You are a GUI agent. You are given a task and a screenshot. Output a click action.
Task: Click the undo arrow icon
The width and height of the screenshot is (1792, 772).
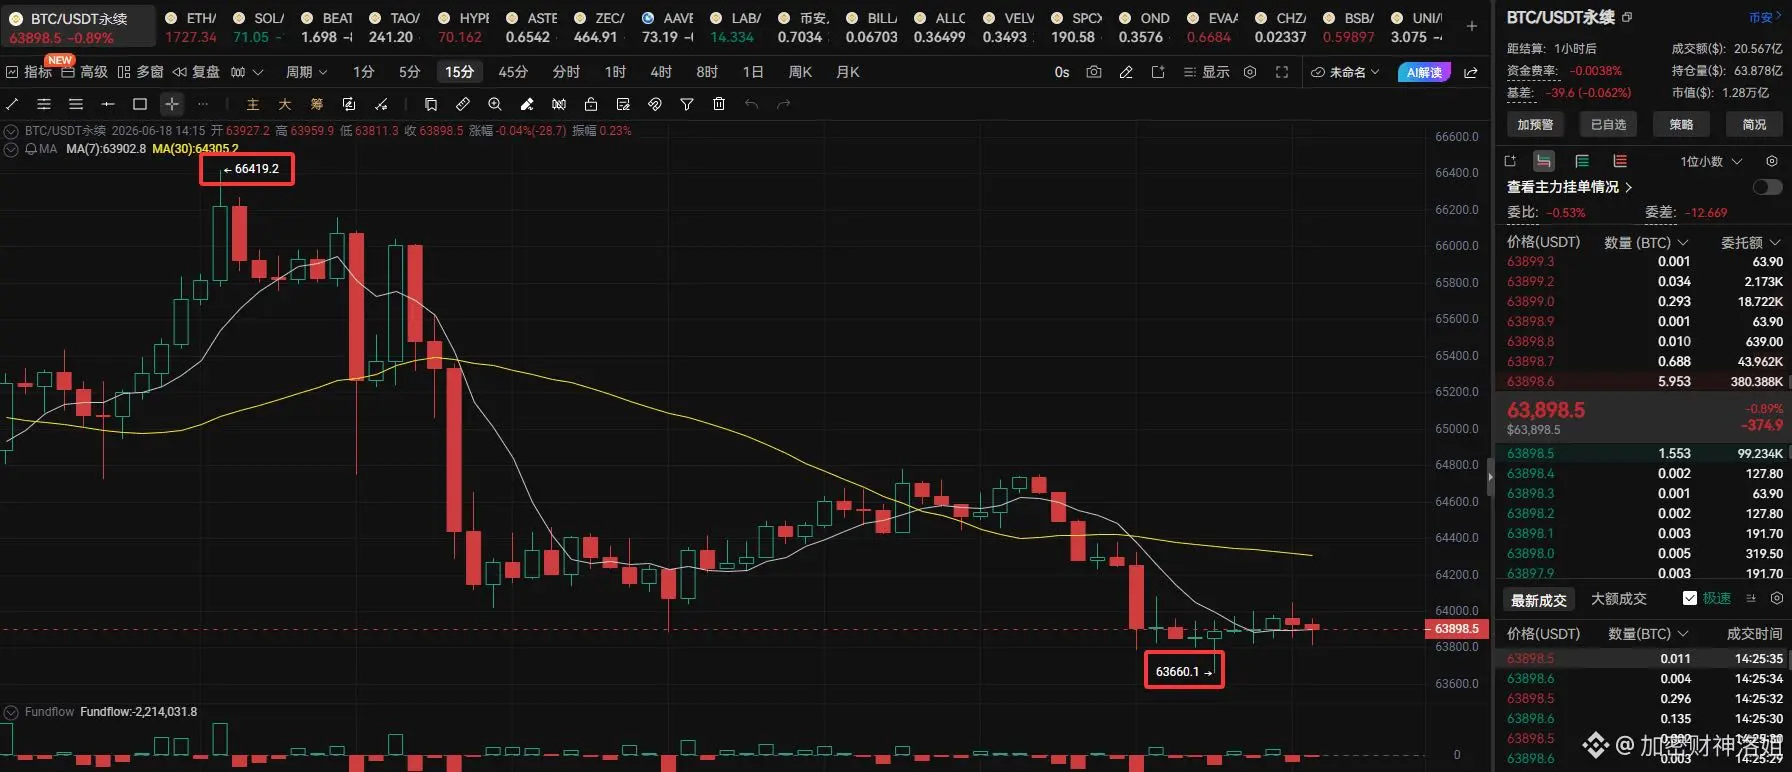751,104
